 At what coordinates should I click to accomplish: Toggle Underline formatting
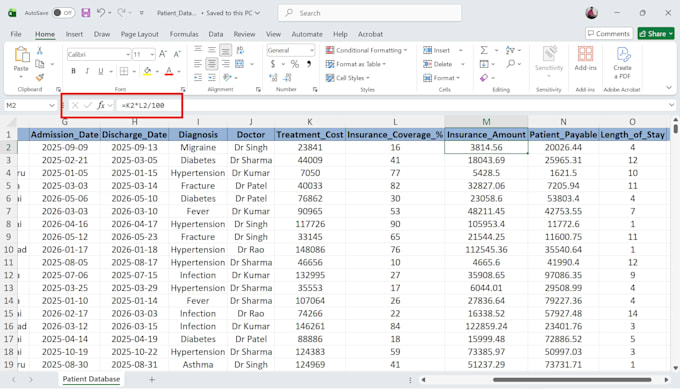(101, 71)
